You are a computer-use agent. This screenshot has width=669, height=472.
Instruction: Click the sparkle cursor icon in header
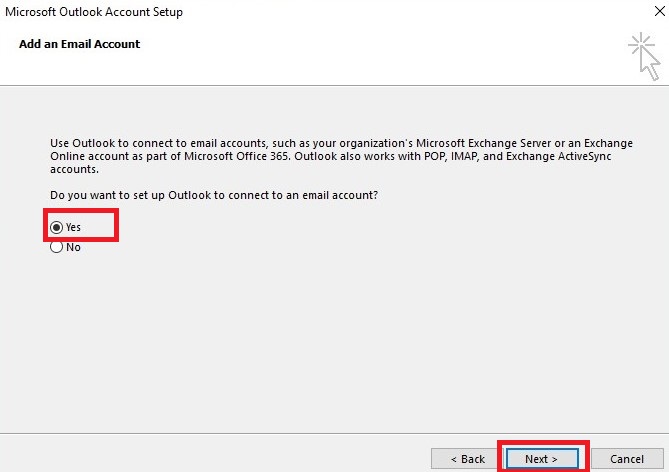(643, 57)
